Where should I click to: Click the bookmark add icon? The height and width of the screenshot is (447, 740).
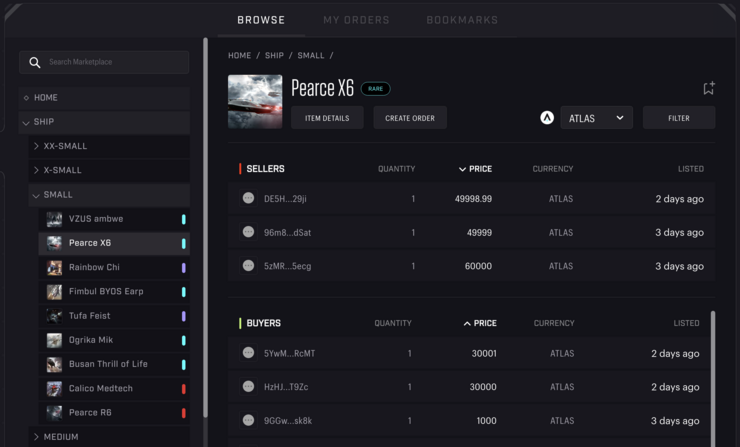(x=708, y=88)
